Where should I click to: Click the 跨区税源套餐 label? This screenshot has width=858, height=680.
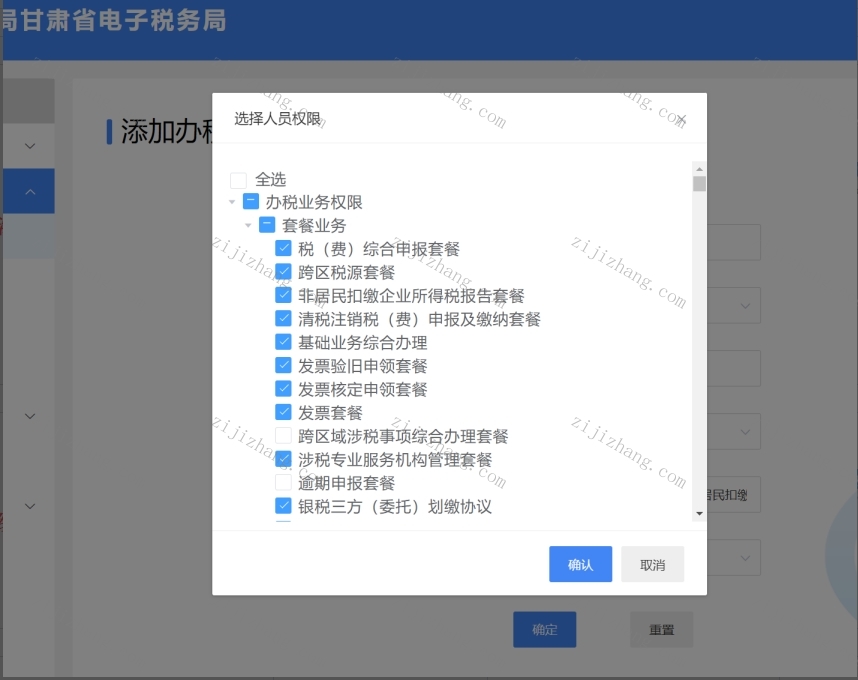coord(346,272)
